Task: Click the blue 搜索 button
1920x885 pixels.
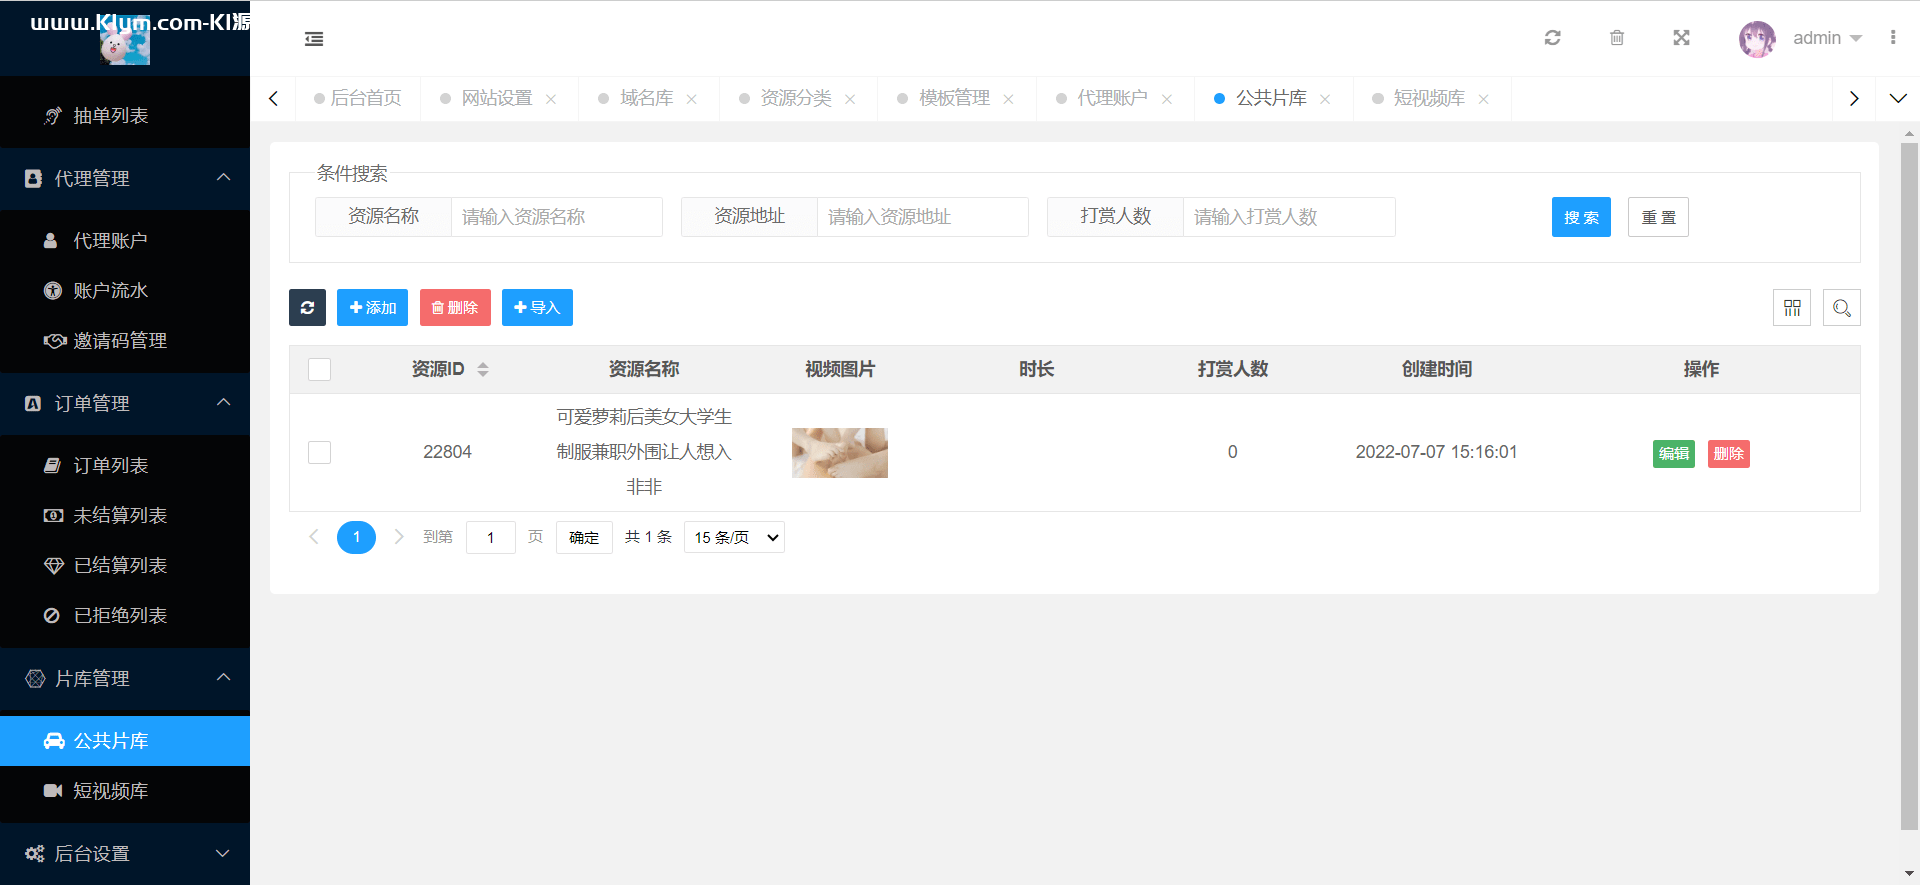Action: [x=1580, y=217]
